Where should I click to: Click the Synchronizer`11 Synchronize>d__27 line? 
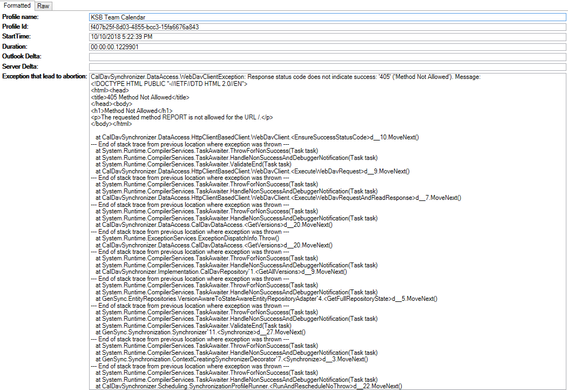click(200, 332)
